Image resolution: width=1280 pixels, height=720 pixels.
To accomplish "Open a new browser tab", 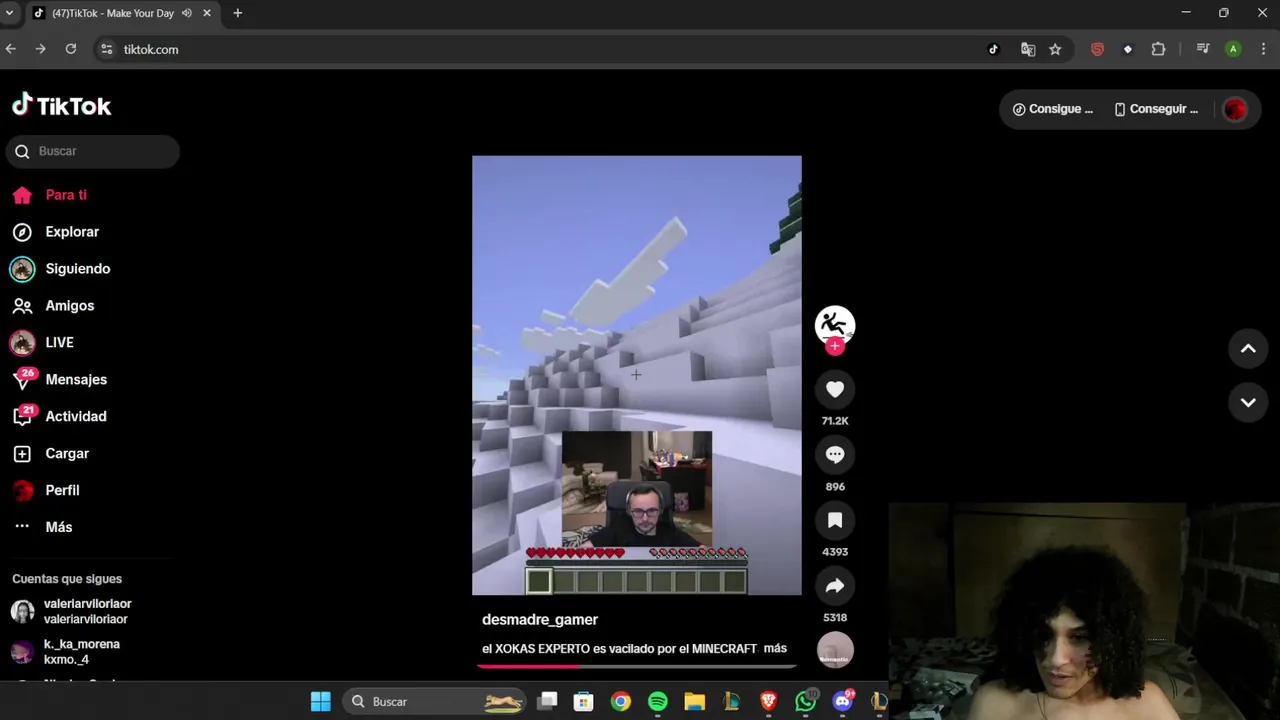I will (x=238, y=13).
